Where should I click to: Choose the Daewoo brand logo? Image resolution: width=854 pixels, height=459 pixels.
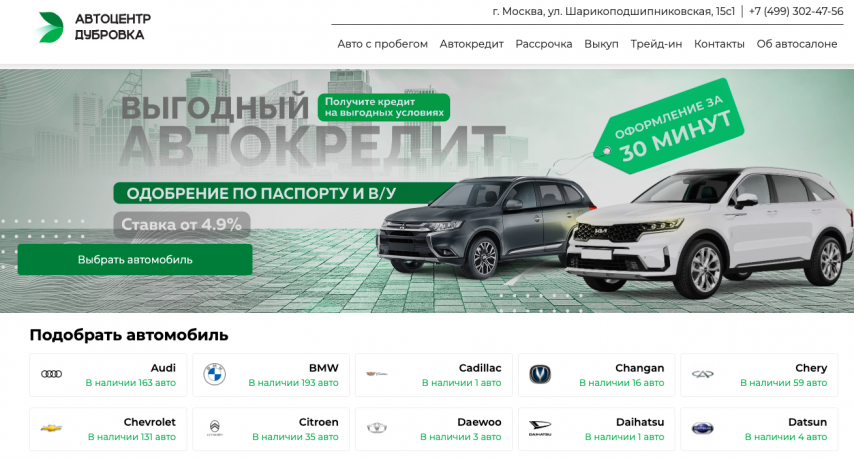pos(377,428)
